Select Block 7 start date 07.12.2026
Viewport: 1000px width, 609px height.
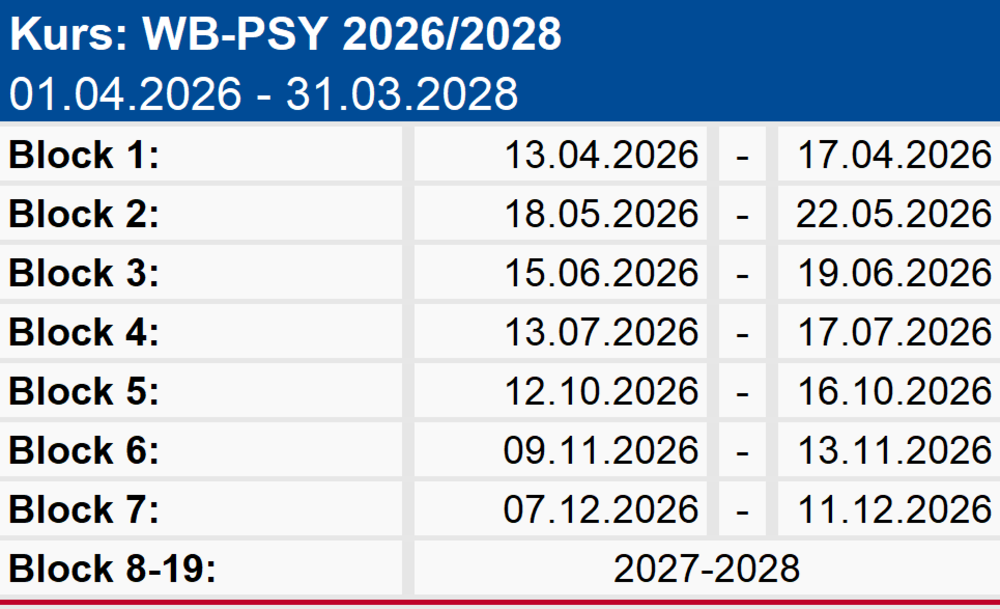[601, 510]
